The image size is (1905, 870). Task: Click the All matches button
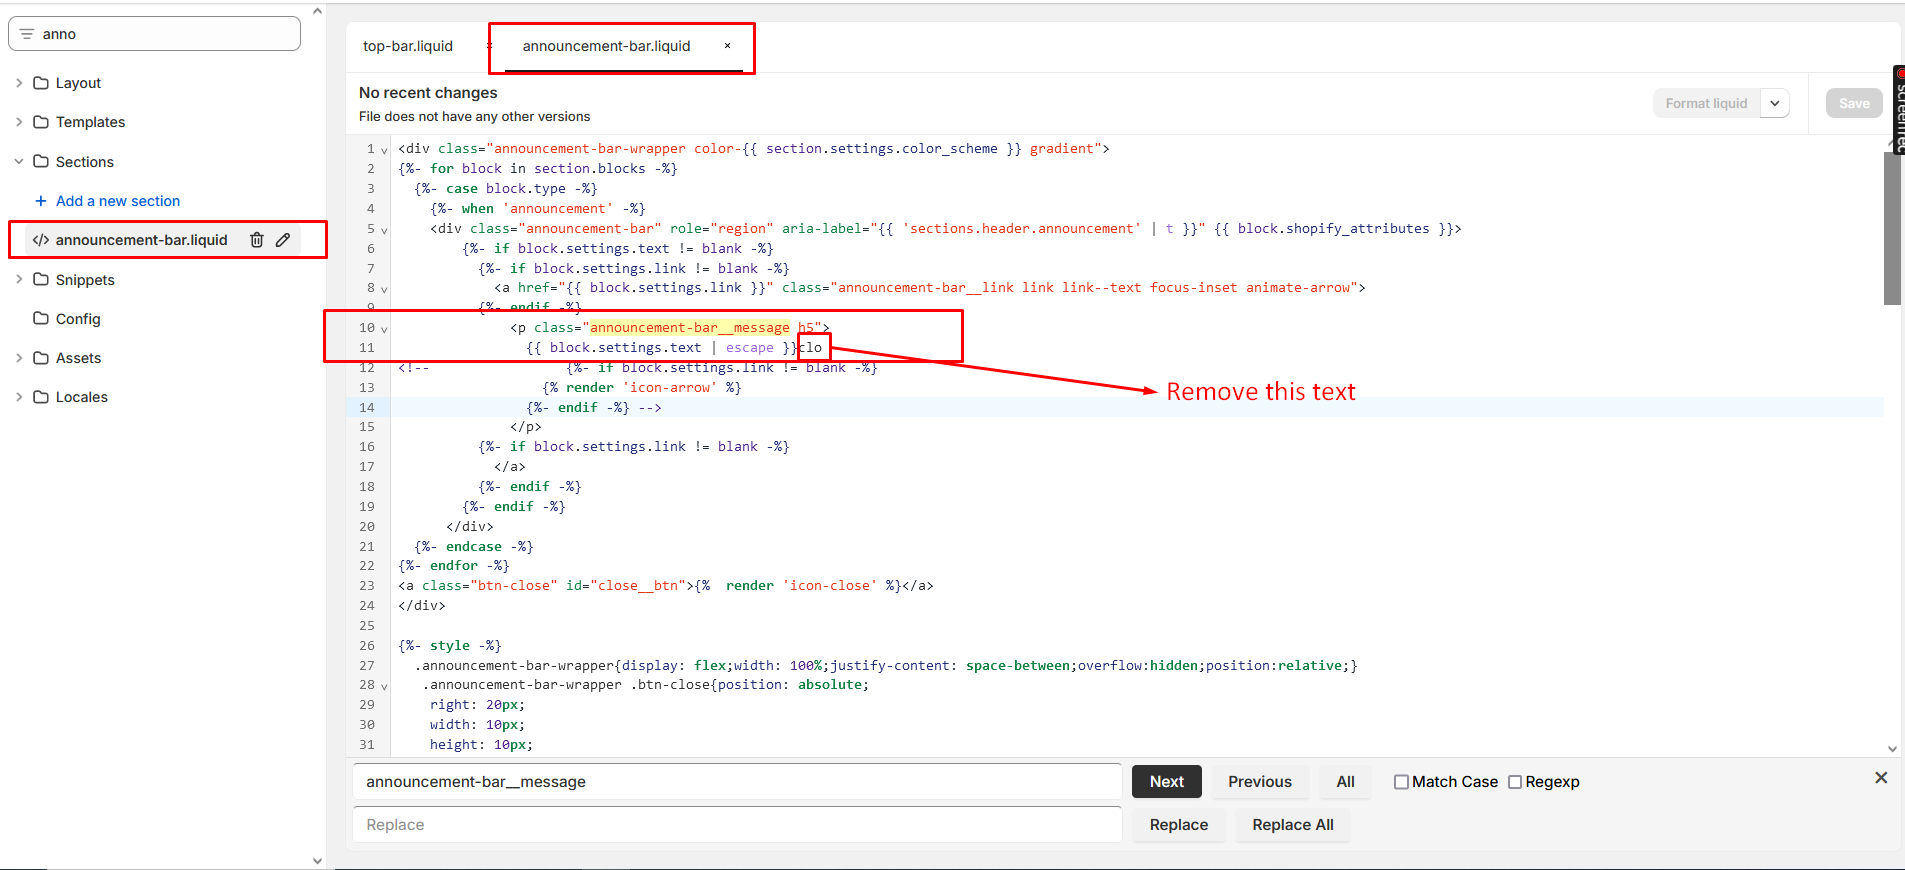pos(1346,782)
